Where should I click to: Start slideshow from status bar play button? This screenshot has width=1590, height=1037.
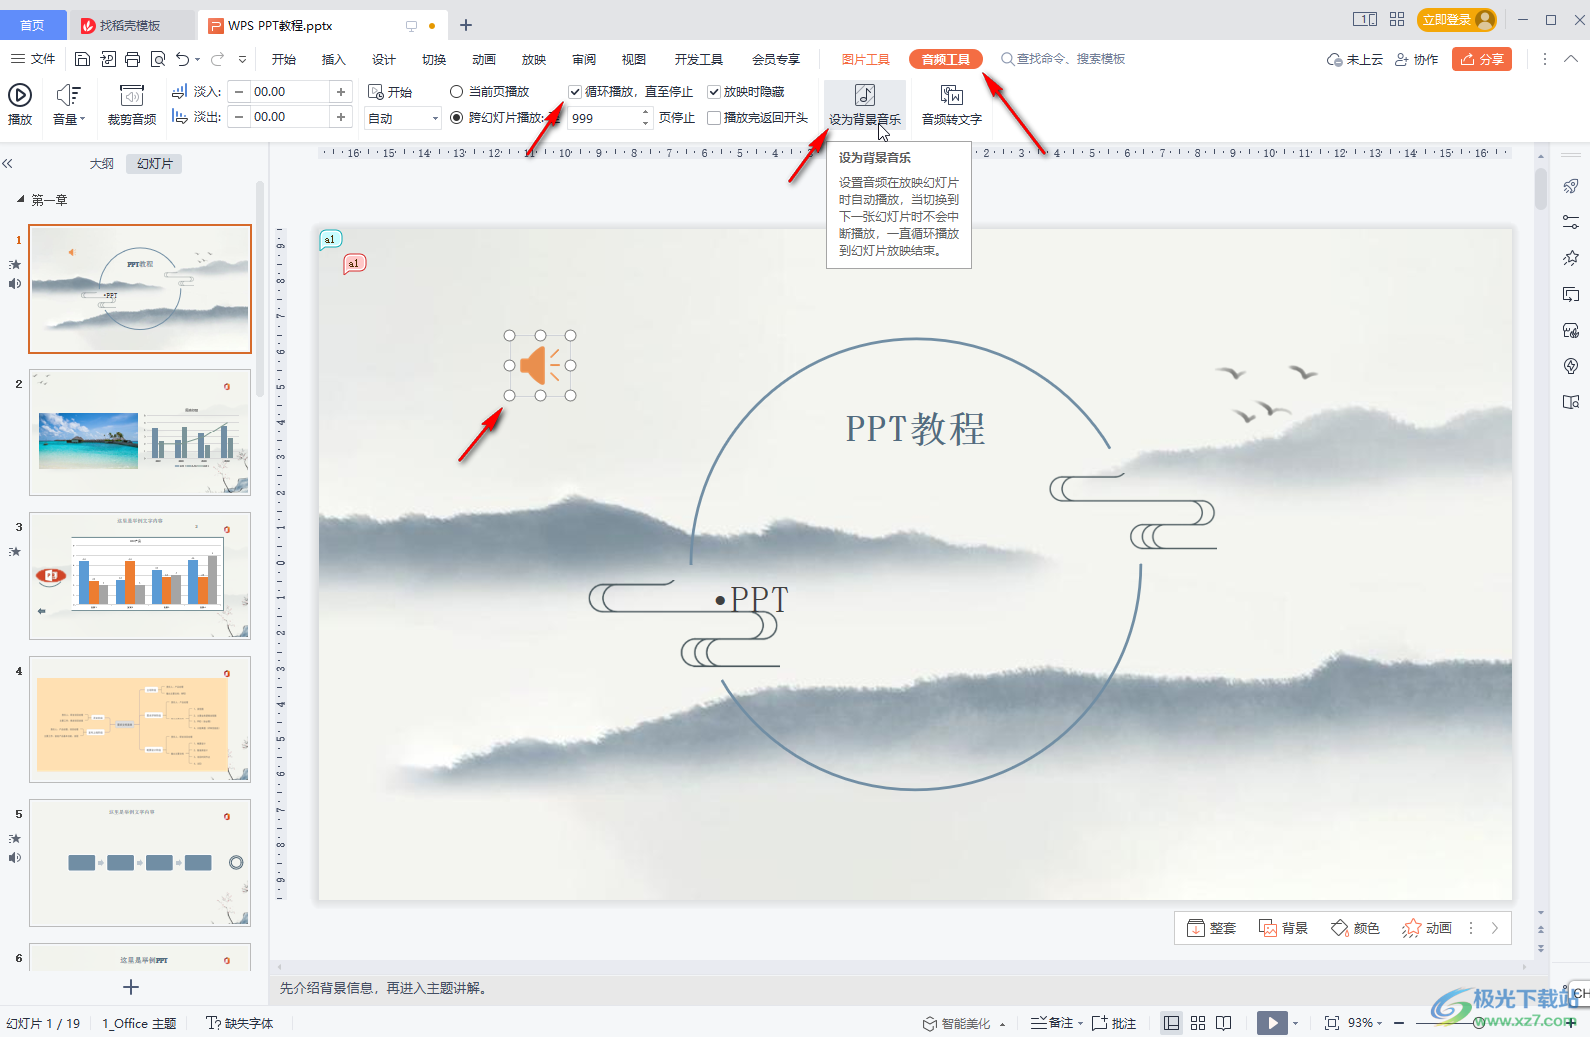click(1272, 1023)
